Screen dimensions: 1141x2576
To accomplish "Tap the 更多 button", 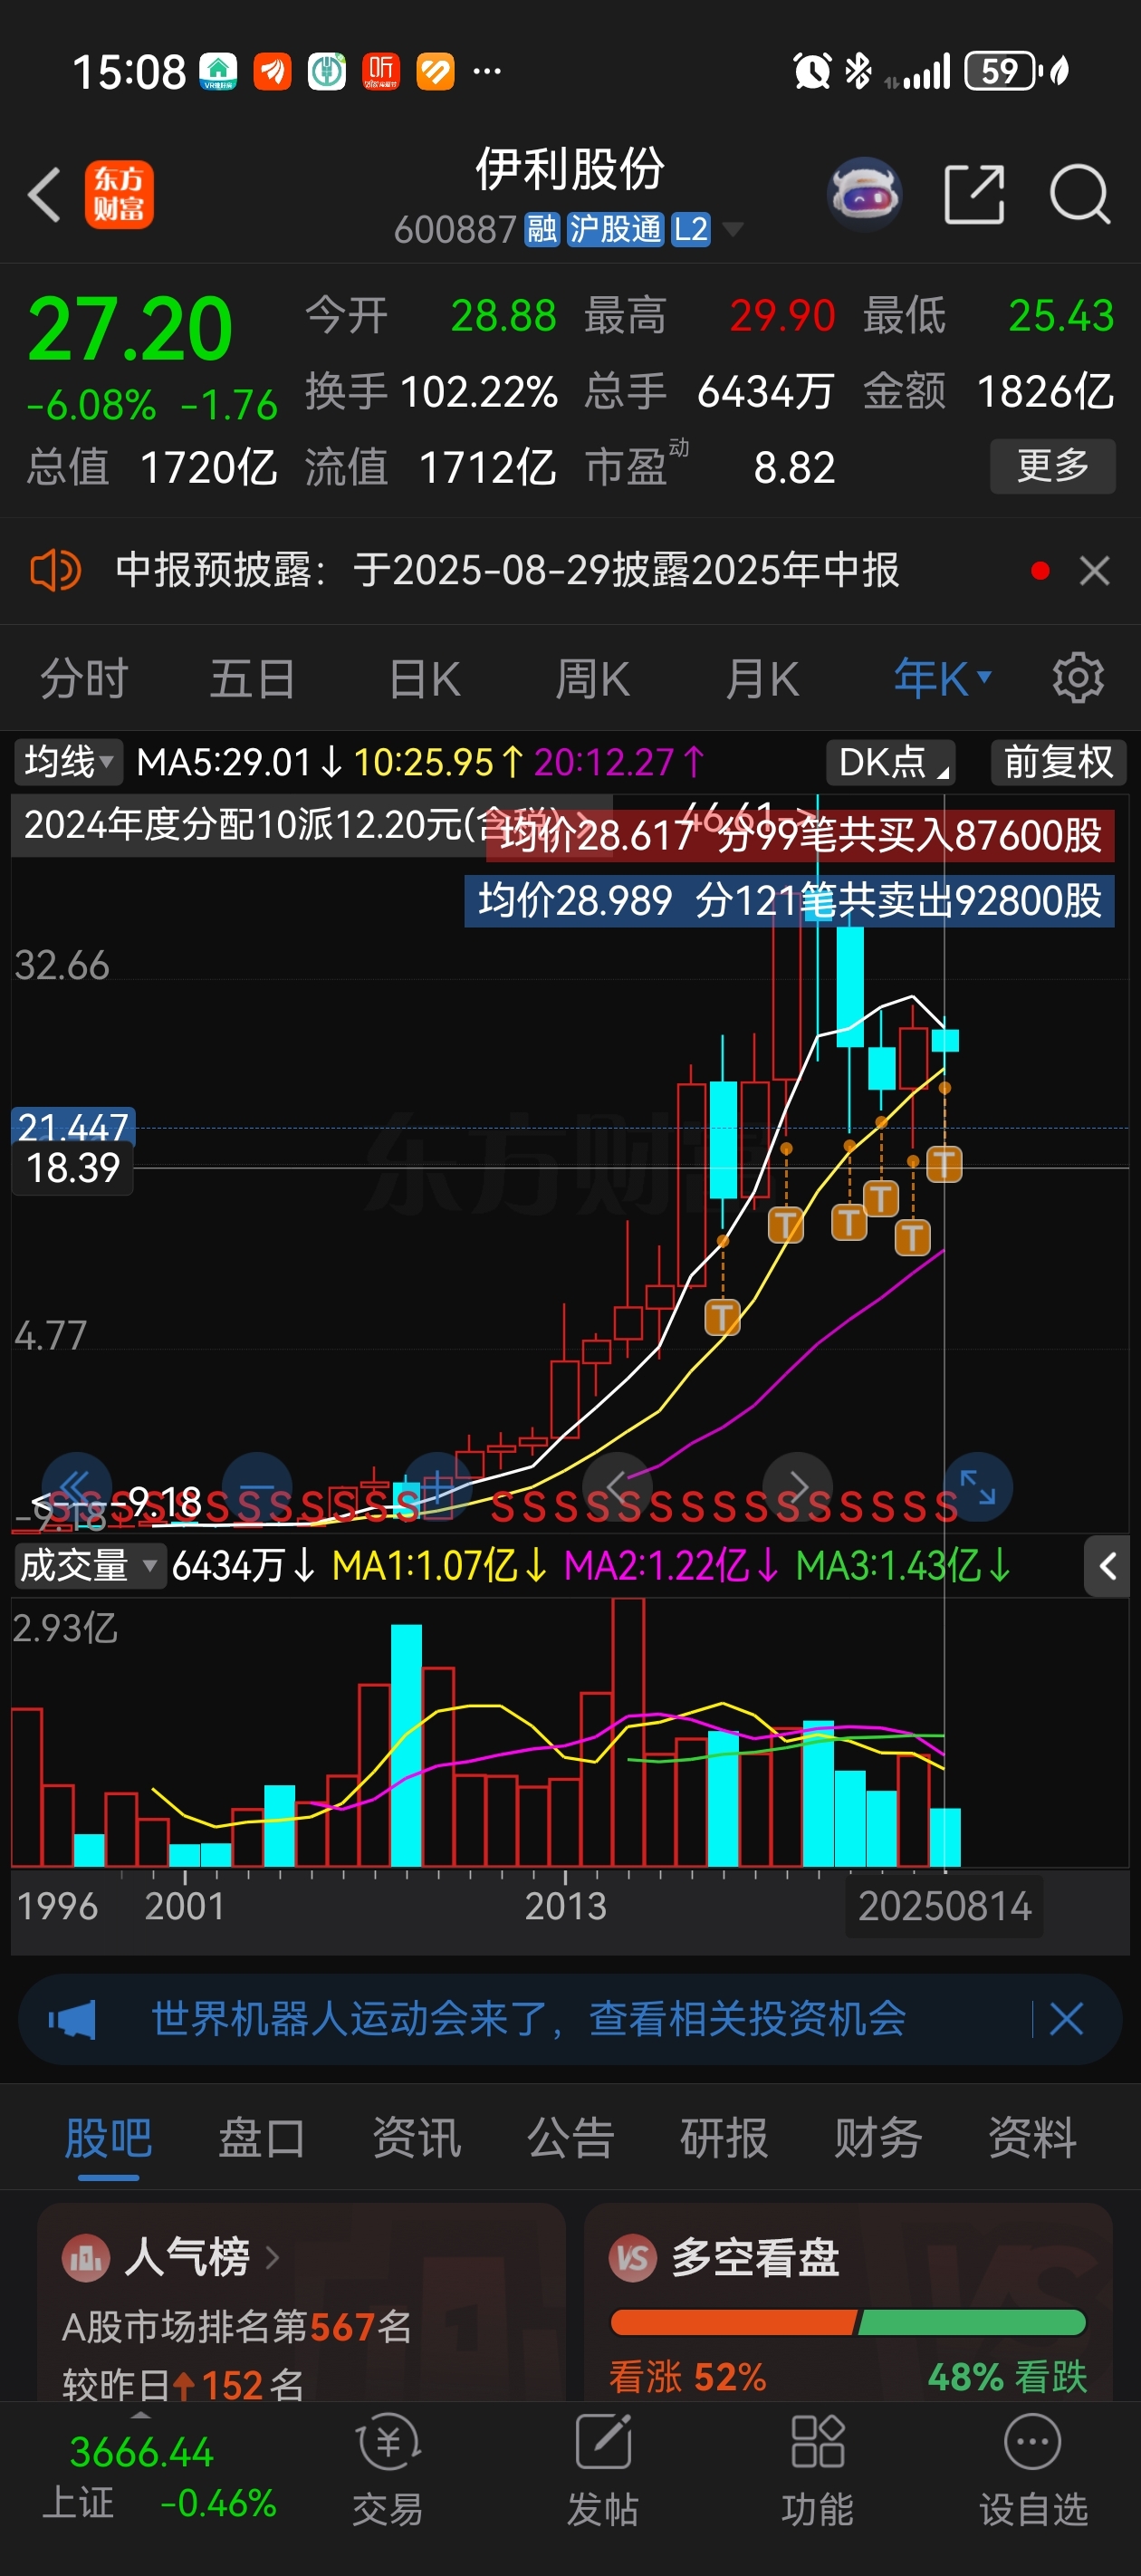I will (1052, 466).
